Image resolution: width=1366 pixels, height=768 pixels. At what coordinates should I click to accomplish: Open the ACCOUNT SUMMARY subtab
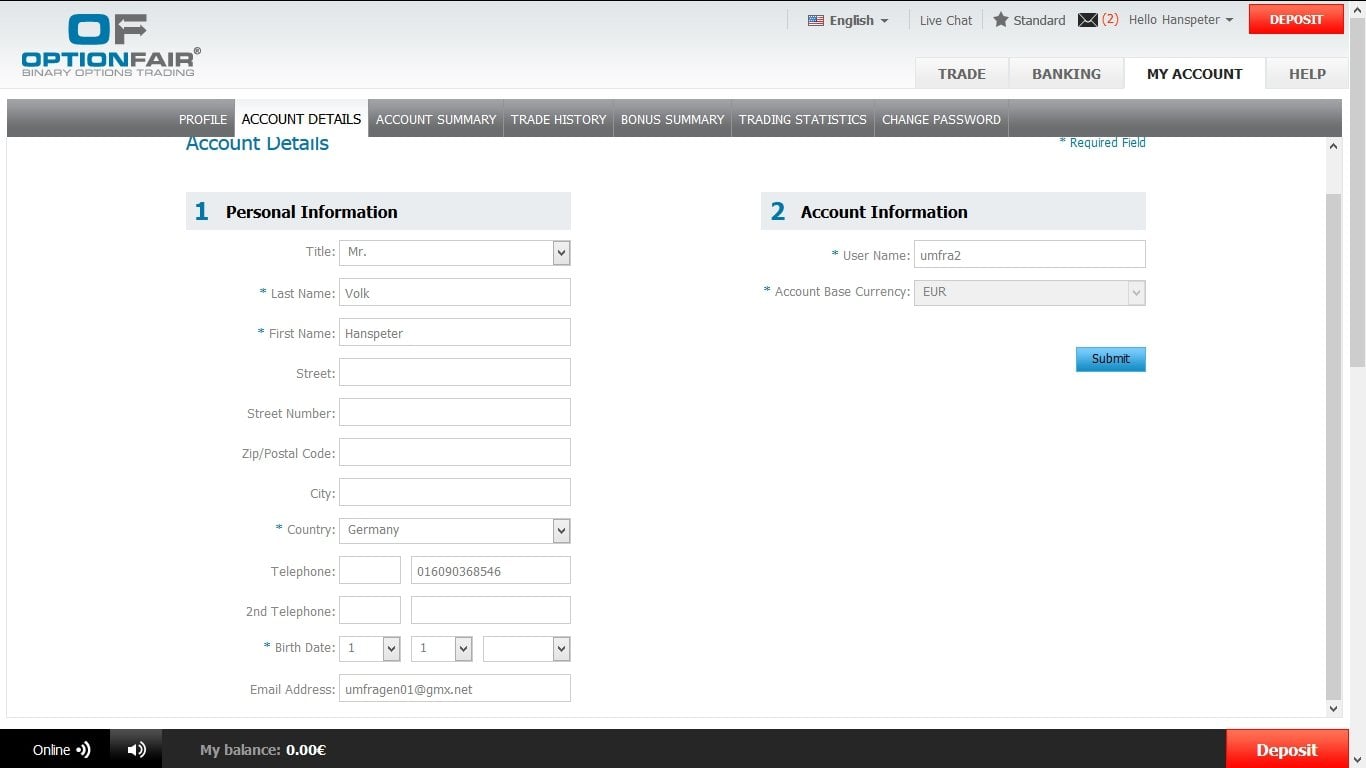coord(436,119)
